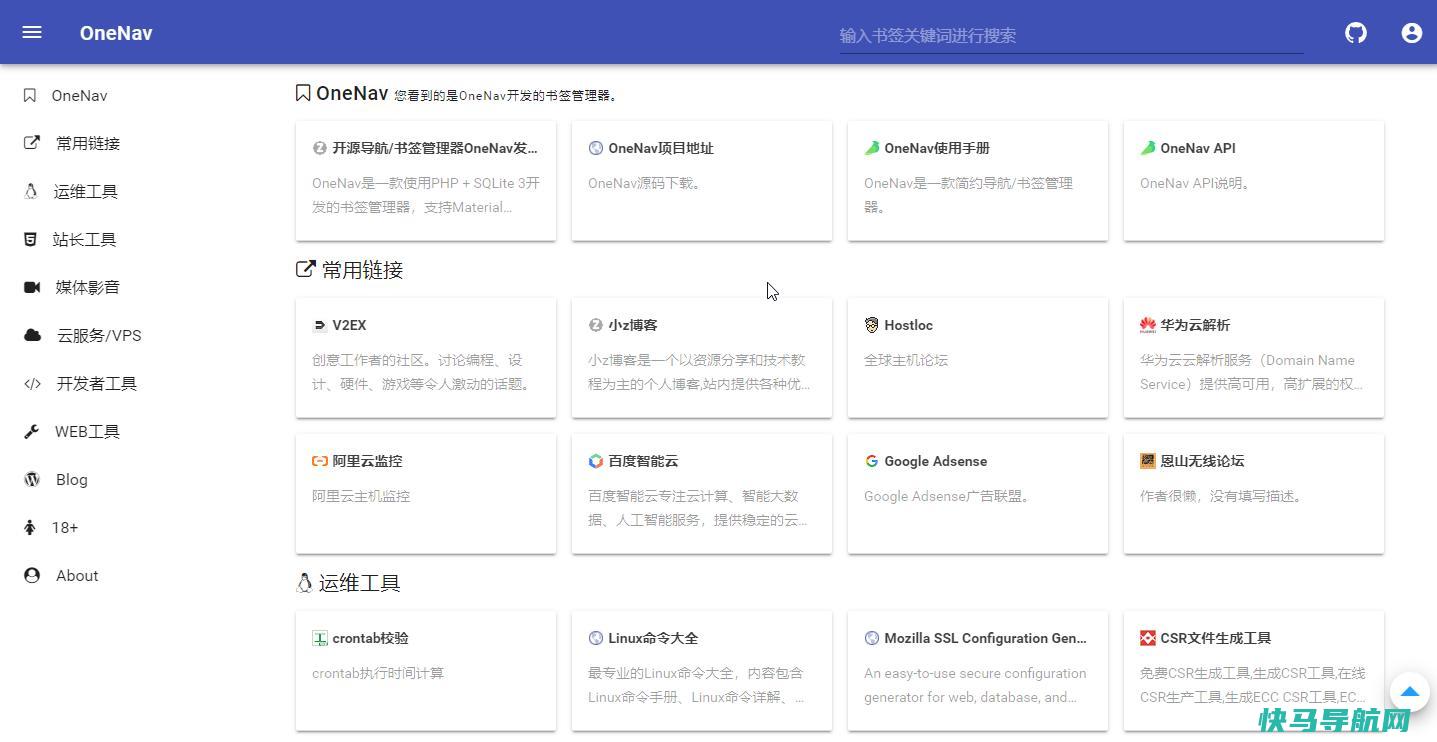
Task: Open the user account icon
Action: coord(1412,33)
